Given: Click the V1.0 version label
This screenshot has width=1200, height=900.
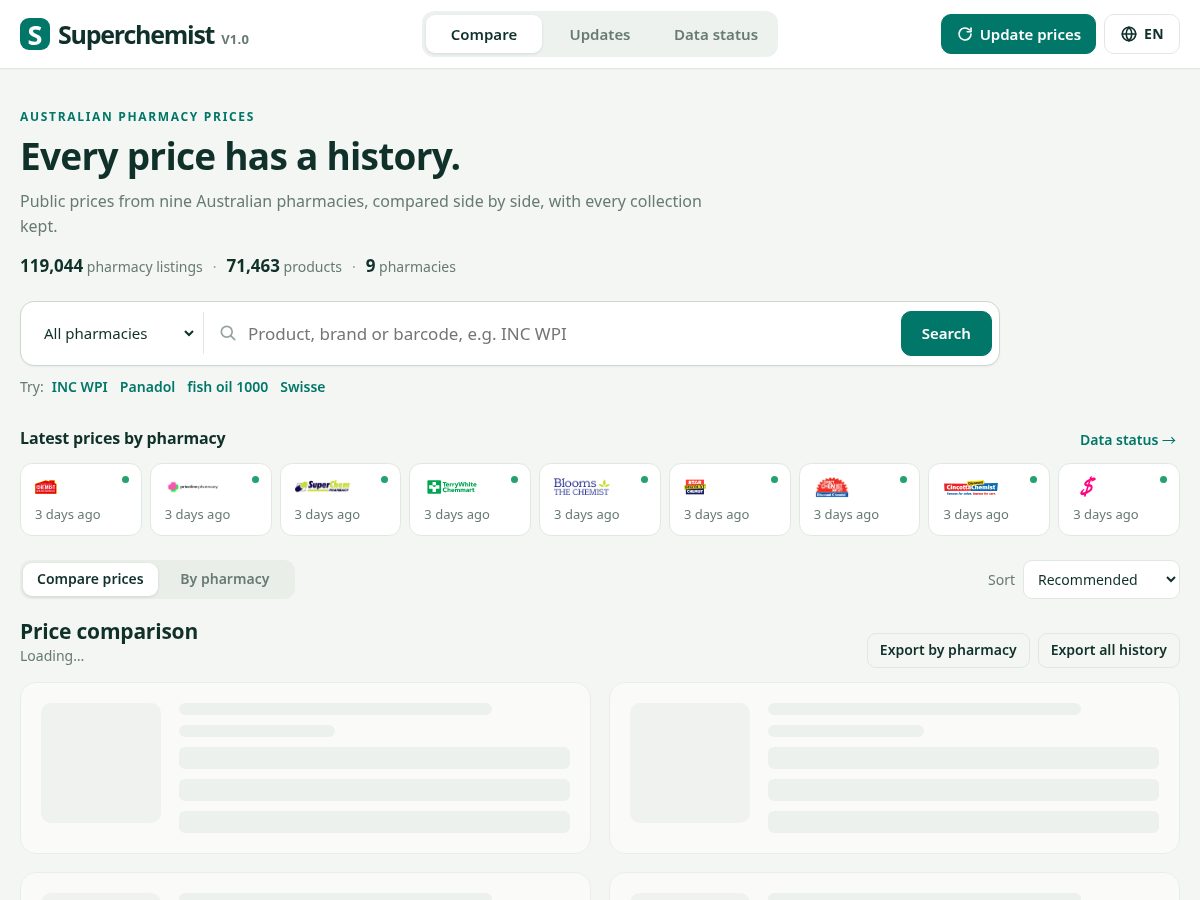Looking at the screenshot, I should [235, 40].
